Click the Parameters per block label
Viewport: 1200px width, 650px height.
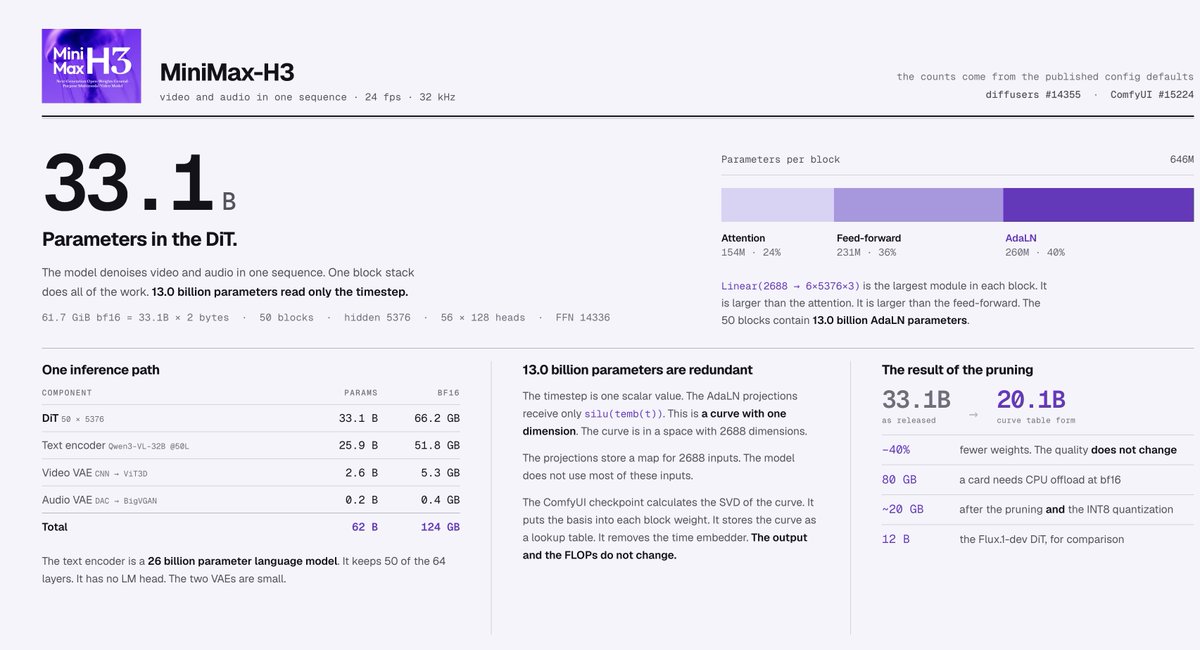click(x=780, y=159)
